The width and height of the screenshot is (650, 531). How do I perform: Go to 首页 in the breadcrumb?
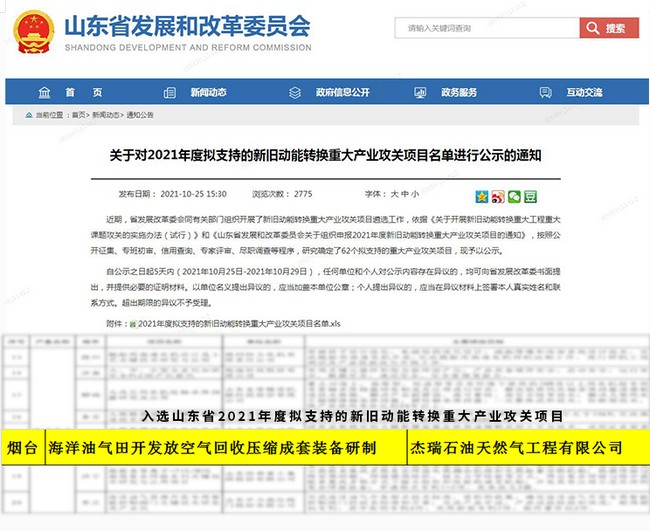[78, 115]
